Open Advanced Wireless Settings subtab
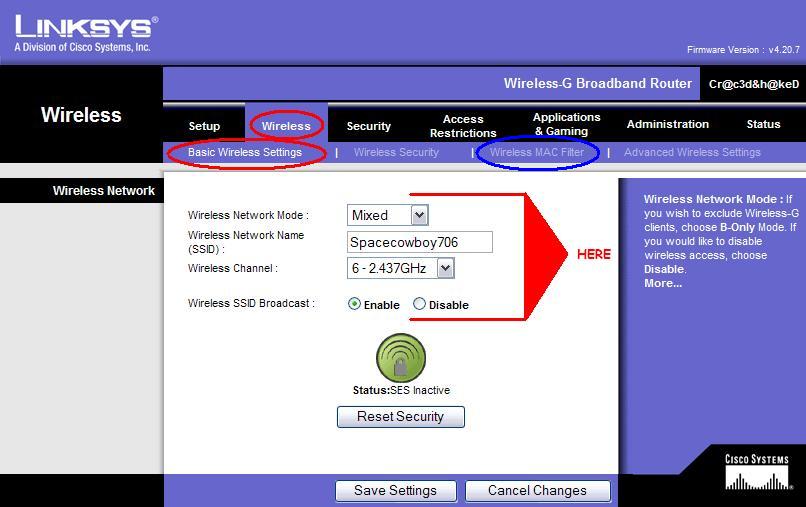The height and width of the screenshot is (507, 806). pyautogui.click(x=692, y=152)
